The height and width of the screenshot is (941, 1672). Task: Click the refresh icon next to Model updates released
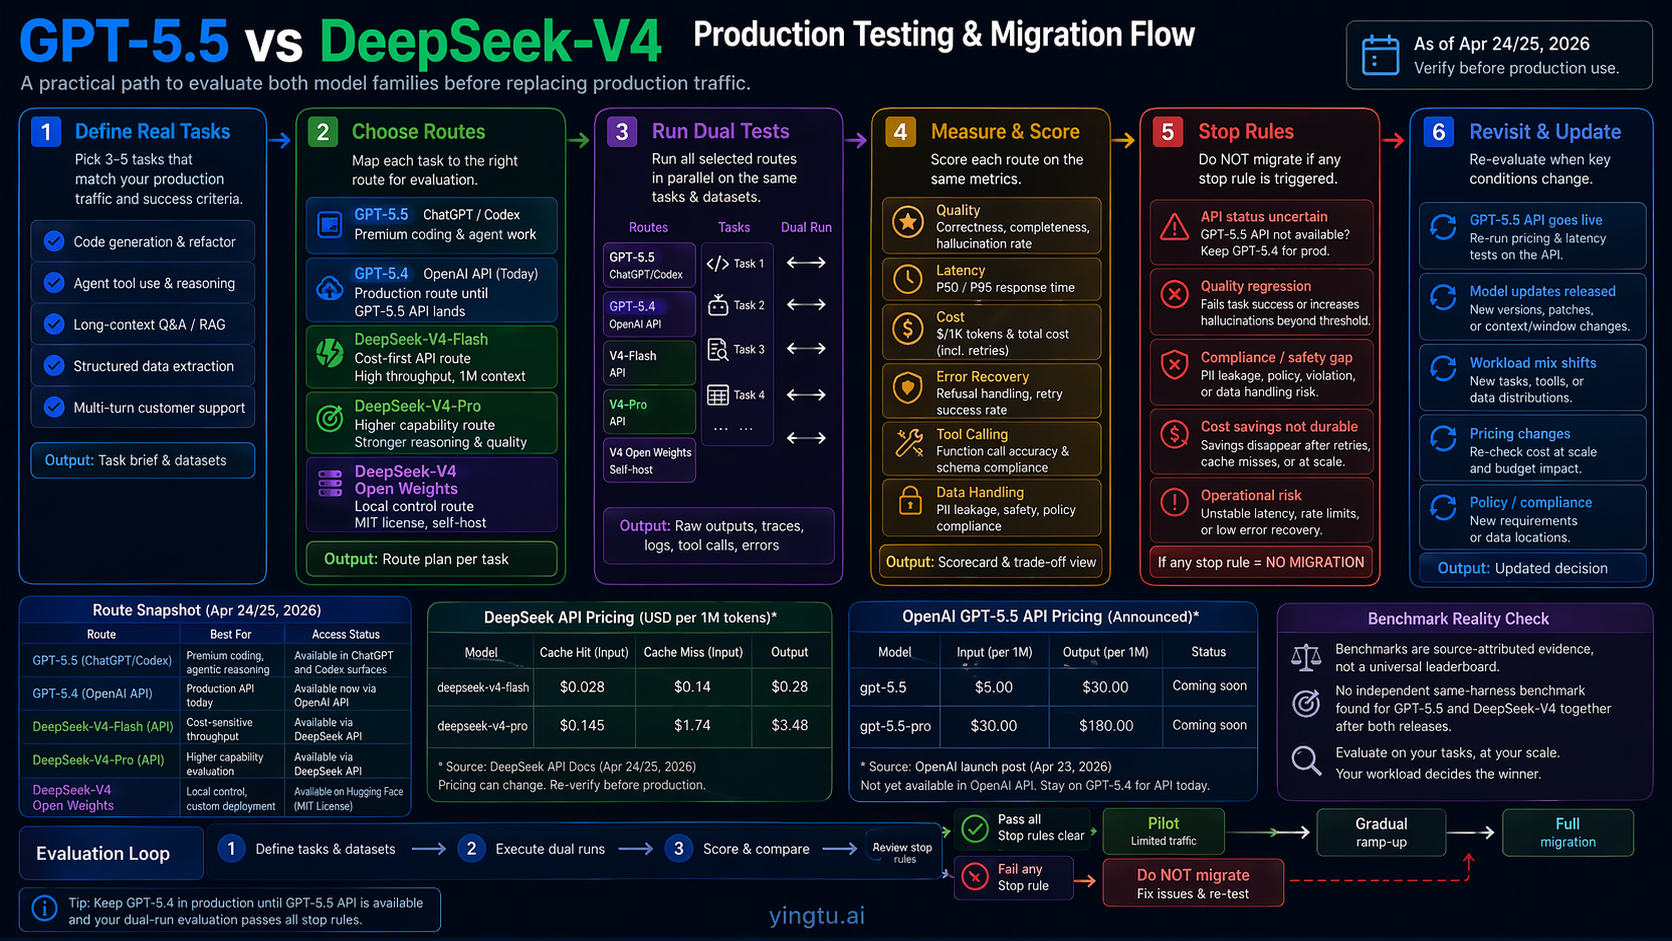click(x=1443, y=297)
